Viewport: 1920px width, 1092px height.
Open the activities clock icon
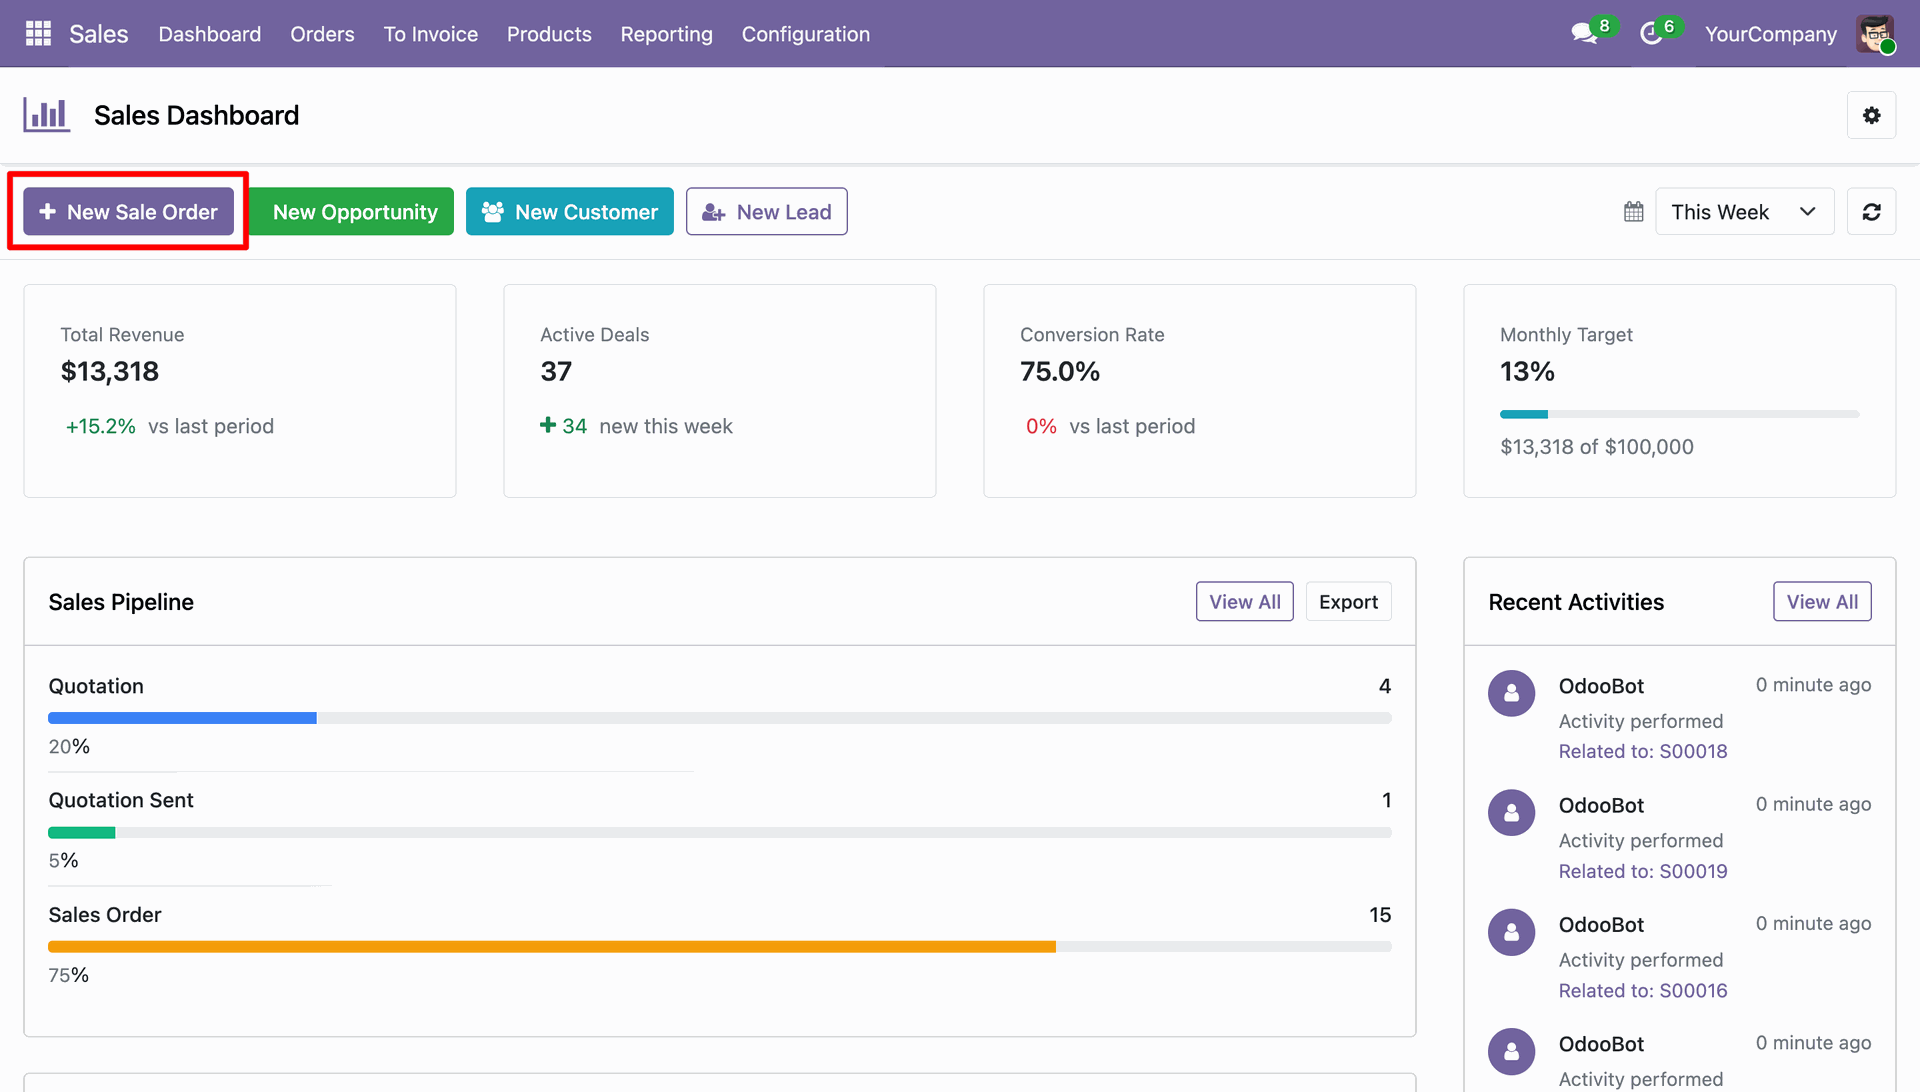point(1651,34)
